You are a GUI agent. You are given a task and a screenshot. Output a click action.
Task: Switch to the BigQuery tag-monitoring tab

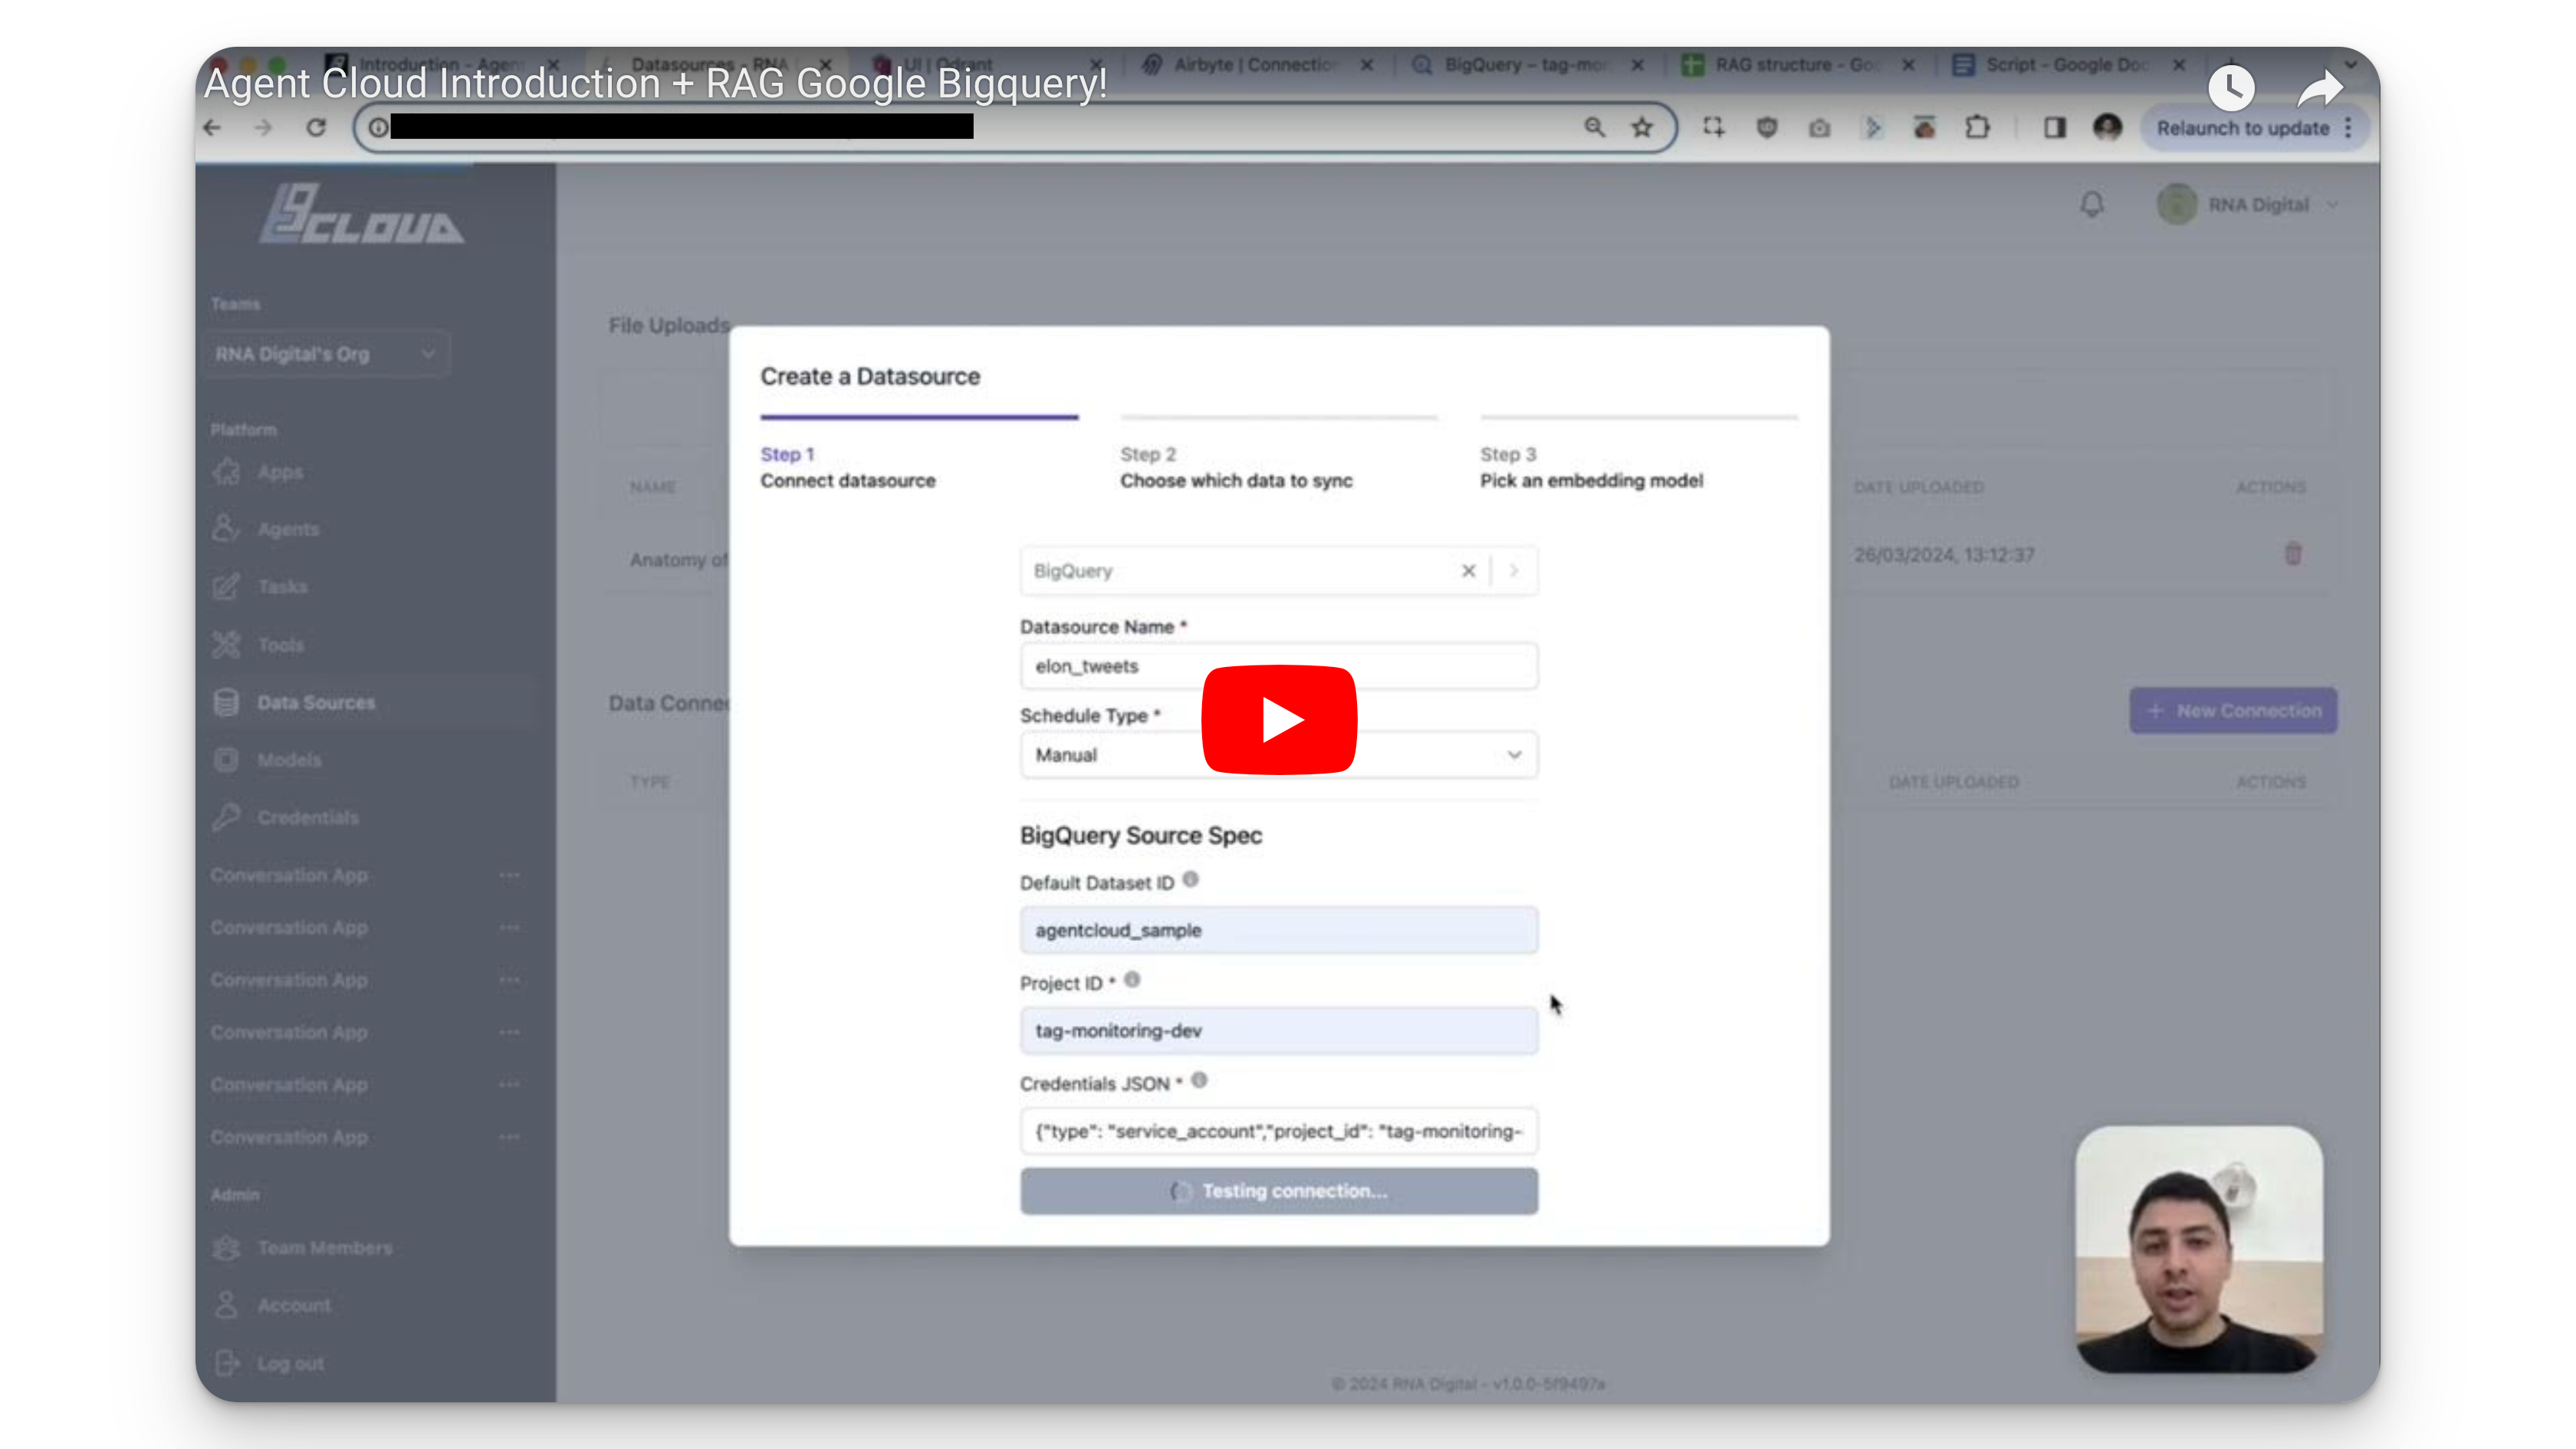(x=1524, y=65)
